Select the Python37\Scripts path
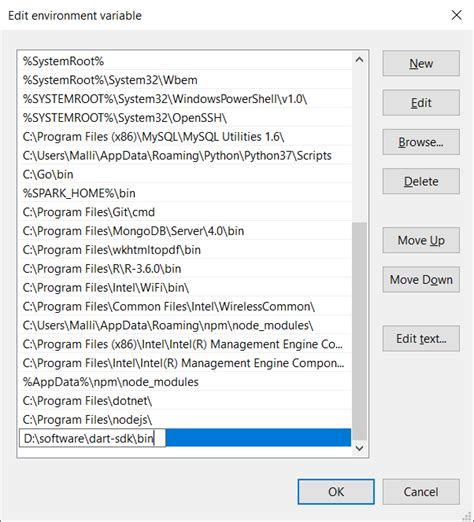Image resolution: width=474 pixels, height=522 pixels. 185,156
